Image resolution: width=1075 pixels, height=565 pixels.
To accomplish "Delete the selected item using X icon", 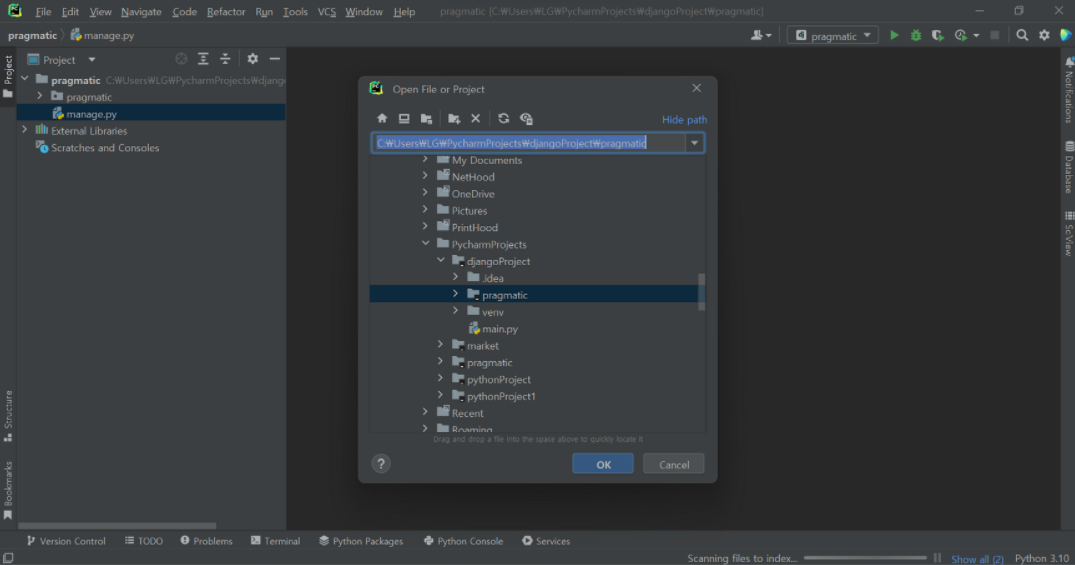I will [x=476, y=119].
